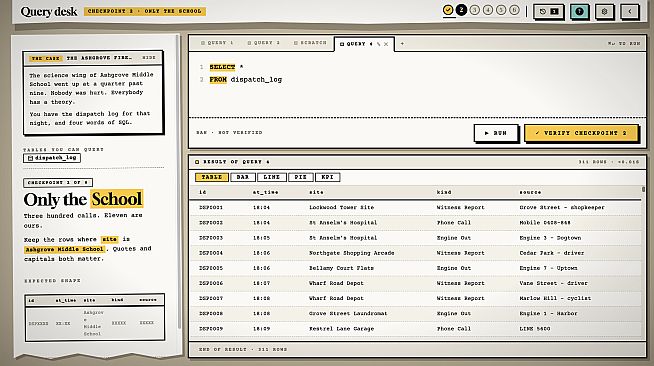Viewport: 654px width, 366px height.
Task: Select the Northgate Shopping Arcade cell
Action: (352, 253)
